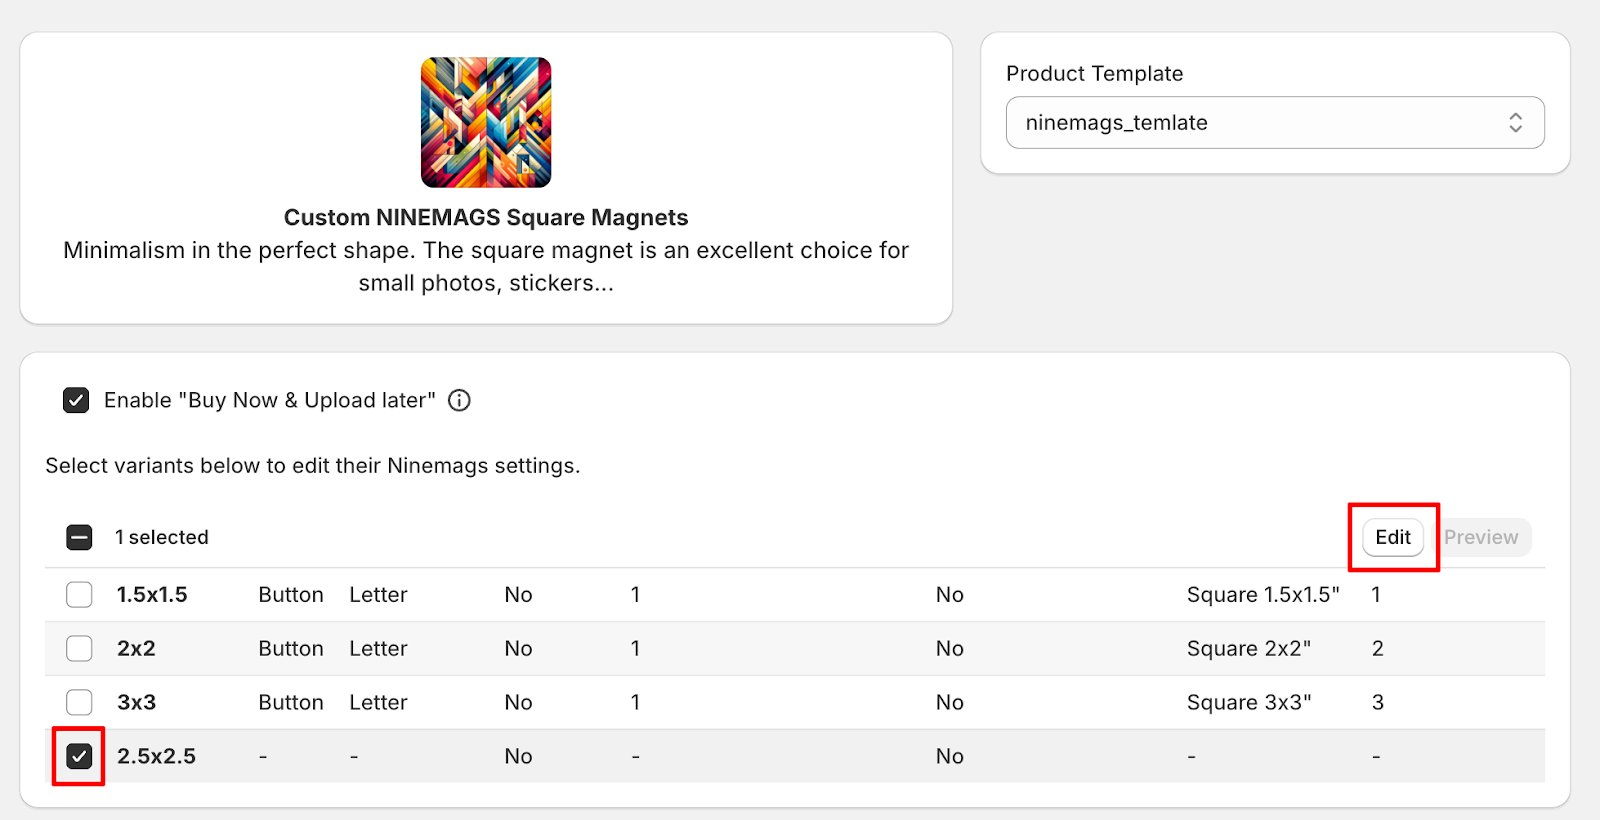Click the Custom NINEMAGS Square Magnets title
Screen dimensions: 1600x820
486,218
